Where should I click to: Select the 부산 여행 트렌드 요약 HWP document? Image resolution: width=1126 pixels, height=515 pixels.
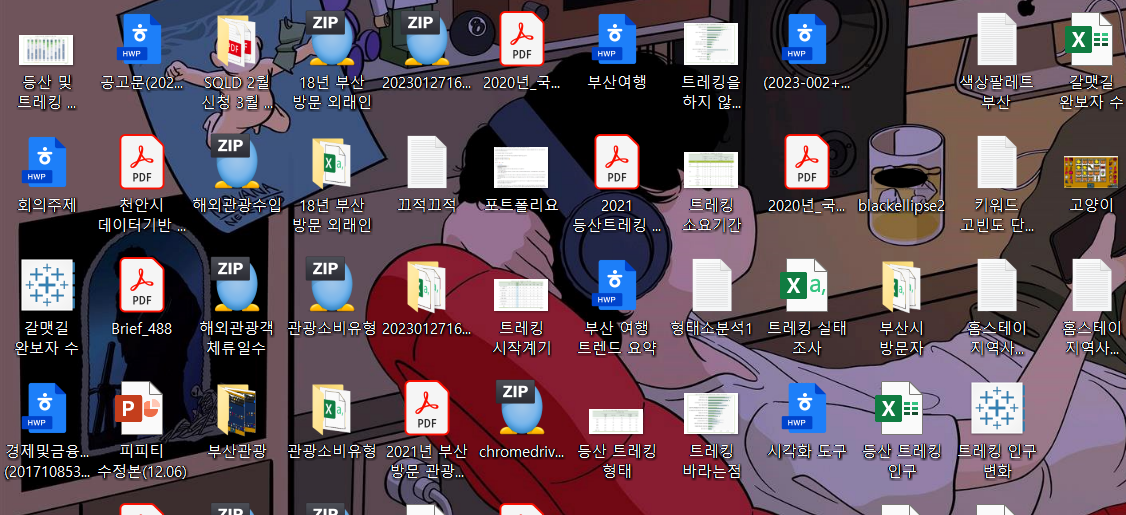(x=617, y=285)
